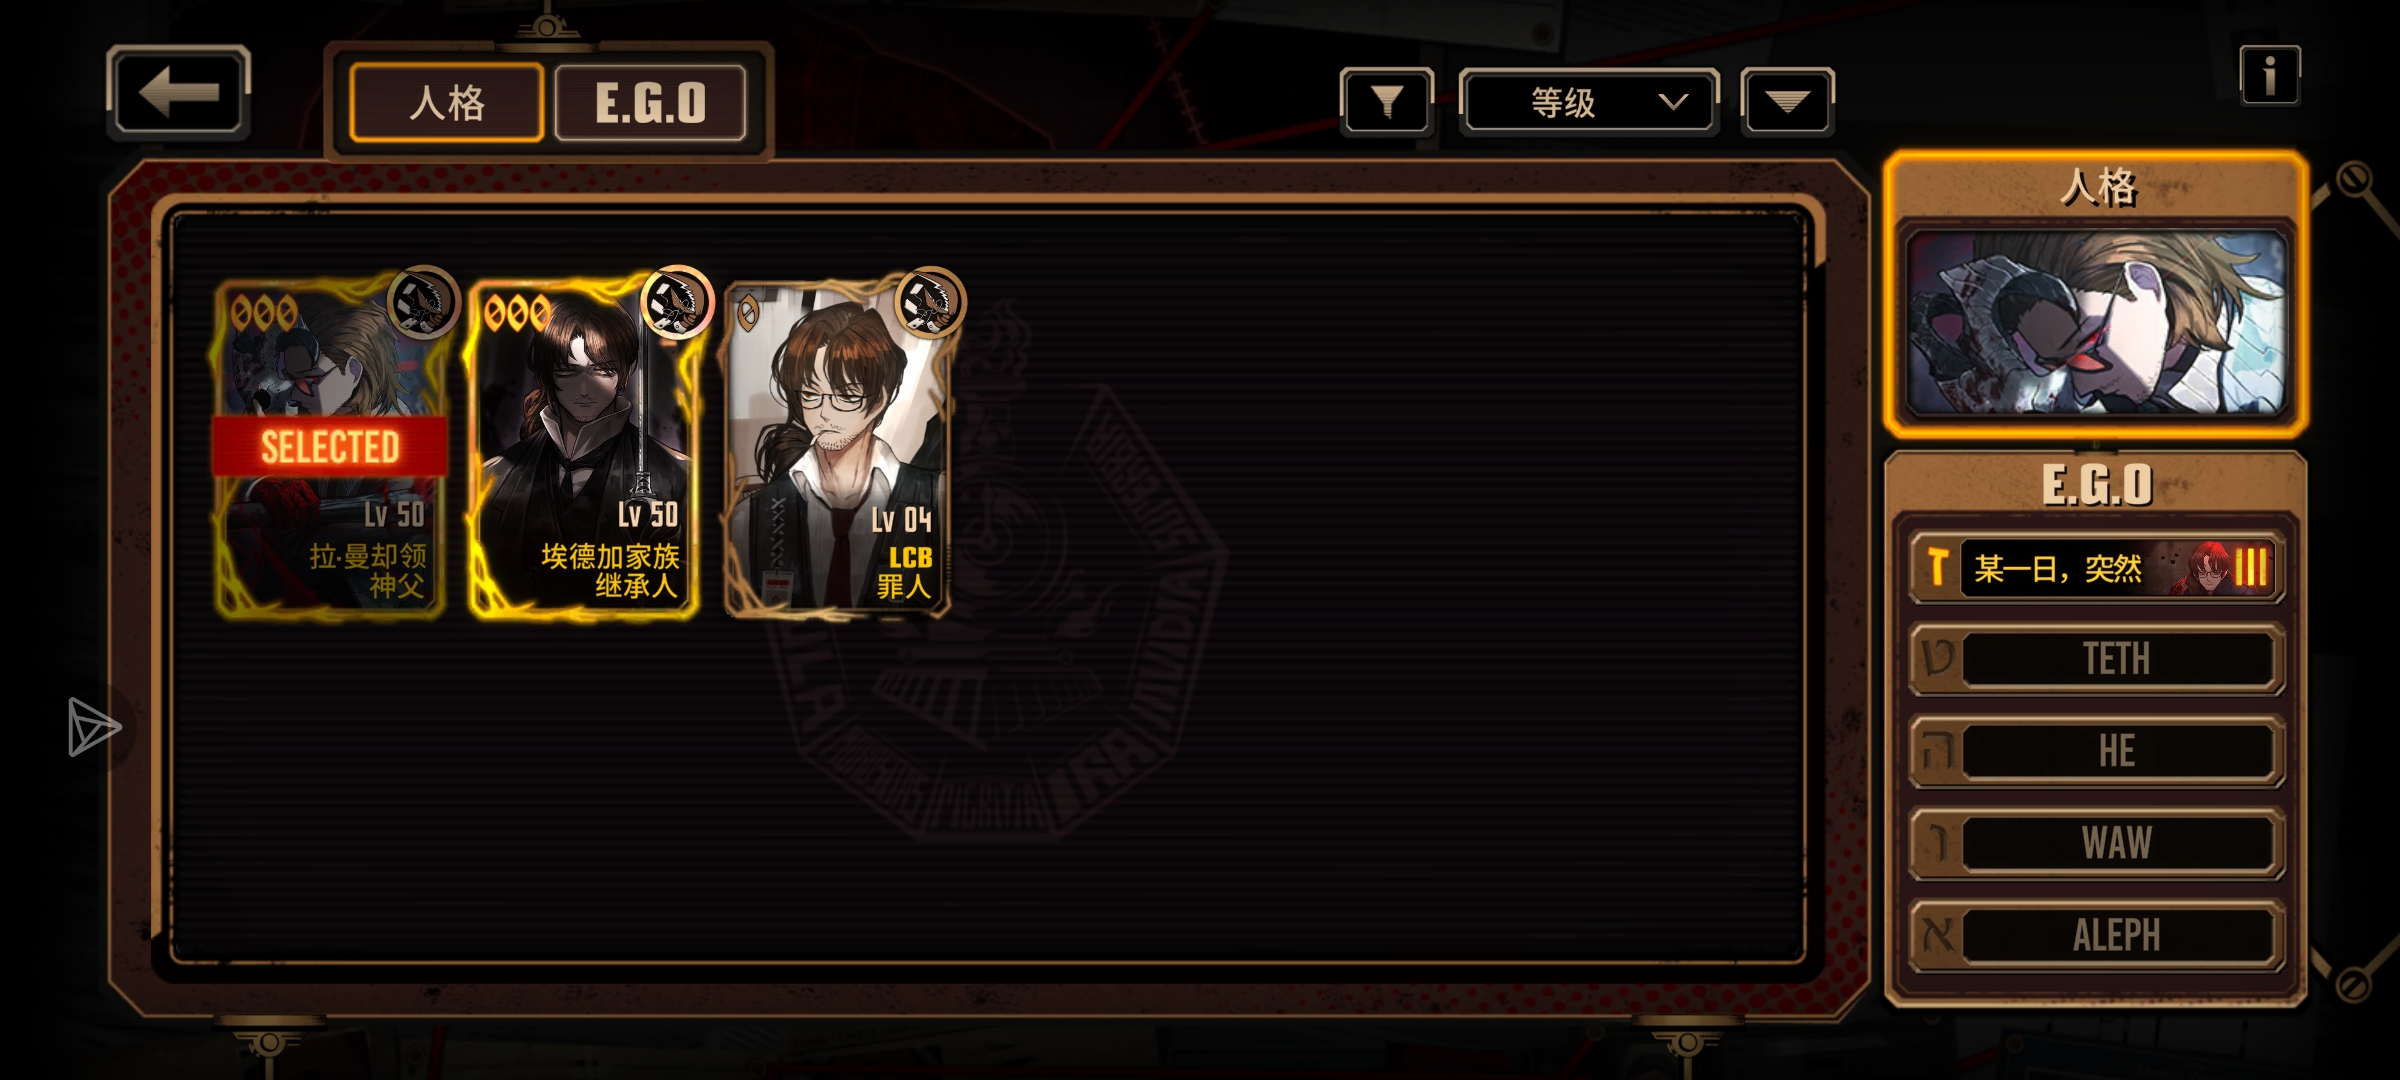Select the LCB 罪人 identity card
The image size is (2400, 1080).
click(838, 447)
